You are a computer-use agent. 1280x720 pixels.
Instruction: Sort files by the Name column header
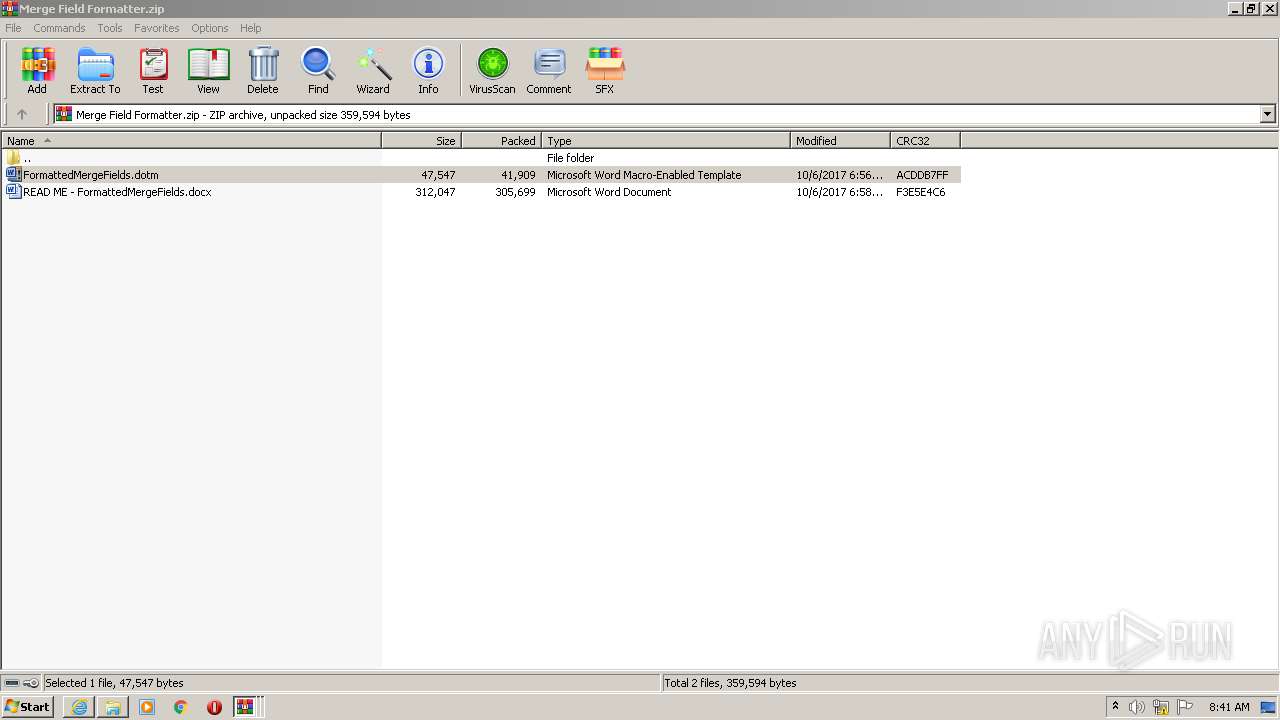tap(191, 141)
